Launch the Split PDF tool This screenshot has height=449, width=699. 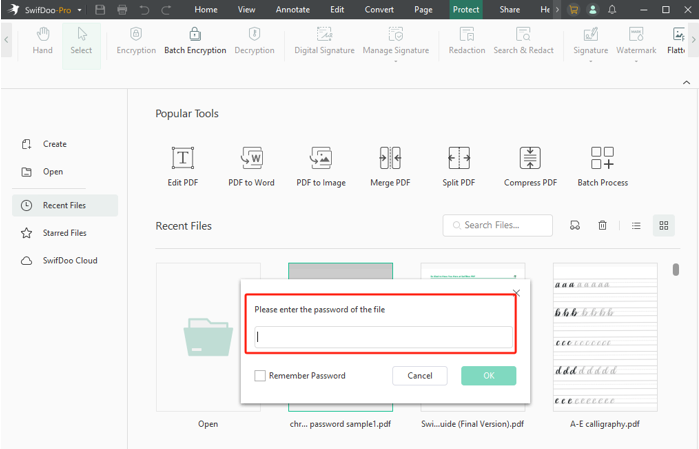pyautogui.click(x=459, y=166)
